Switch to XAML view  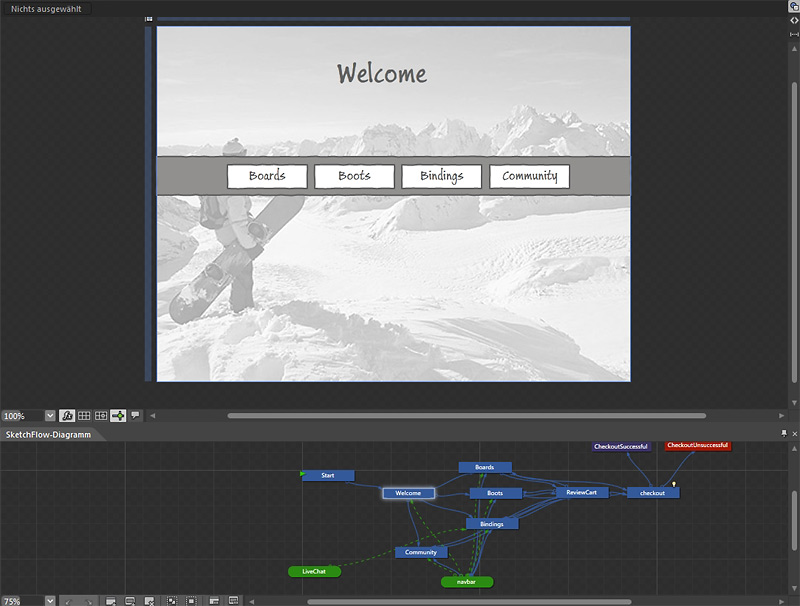(x=794, y=20)
